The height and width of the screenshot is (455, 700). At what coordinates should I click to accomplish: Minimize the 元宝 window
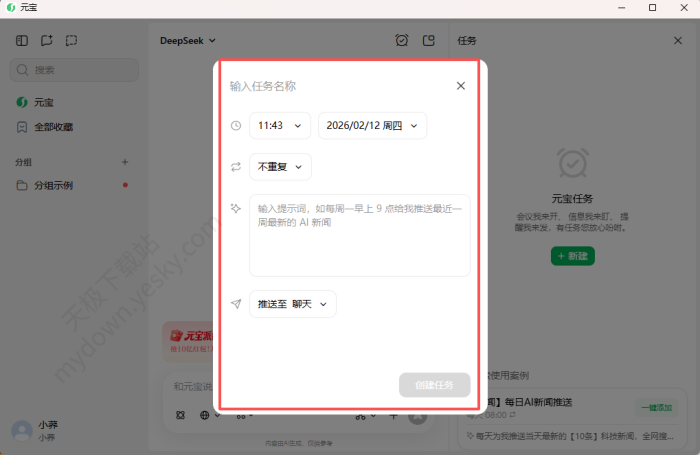(x=621, y=8)
